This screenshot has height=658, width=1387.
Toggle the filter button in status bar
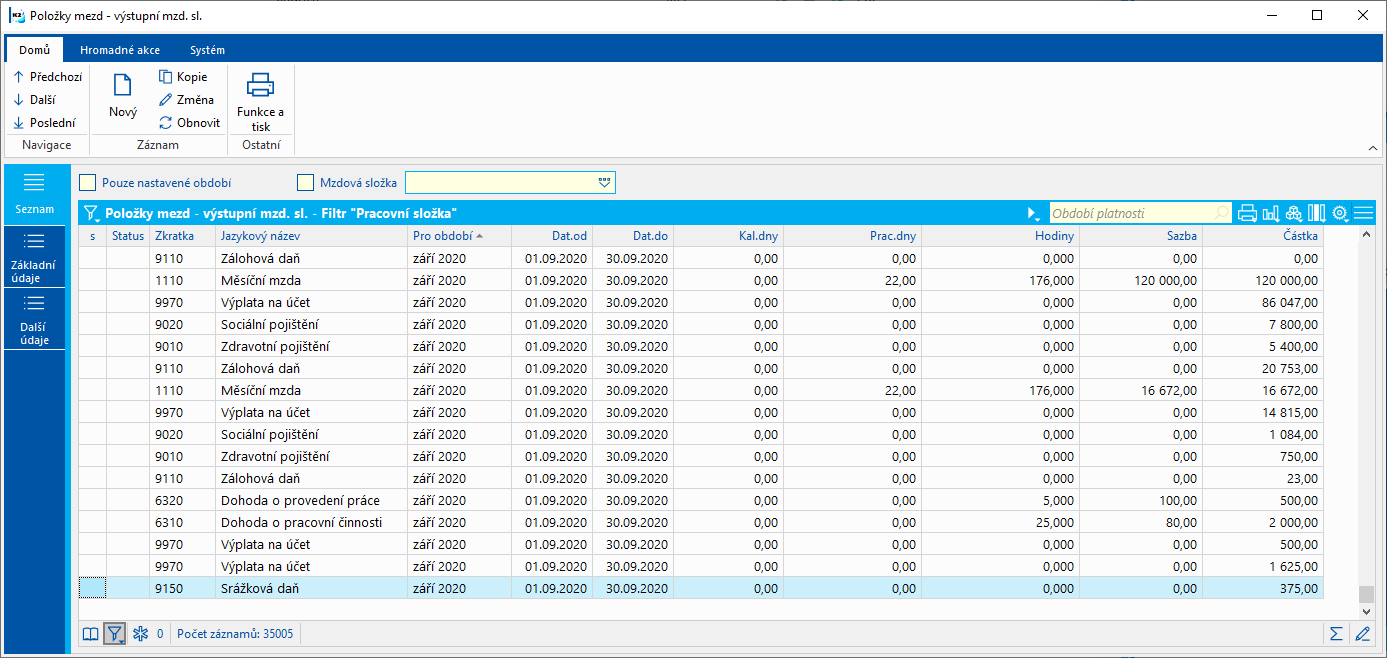click(115, 633)
